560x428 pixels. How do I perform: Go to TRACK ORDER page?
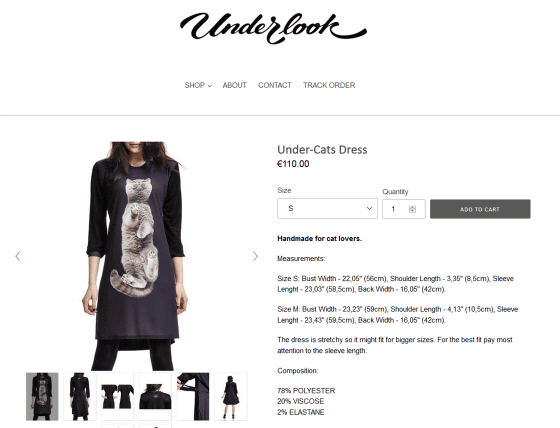pyautogui.click(x=329, y=85)
